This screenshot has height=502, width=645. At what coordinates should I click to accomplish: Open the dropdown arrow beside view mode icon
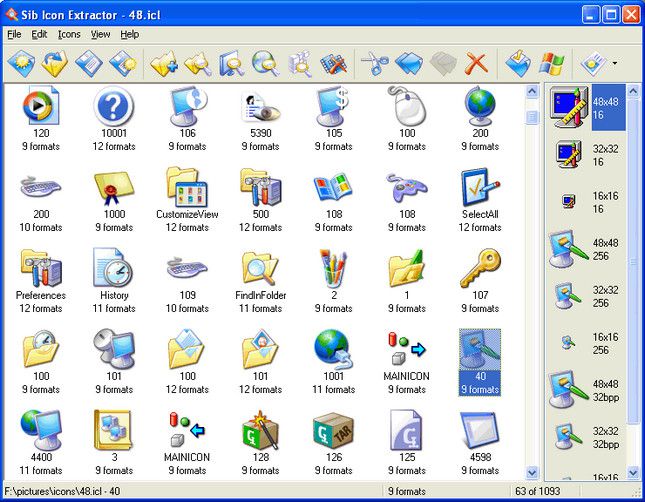(615, 63)
